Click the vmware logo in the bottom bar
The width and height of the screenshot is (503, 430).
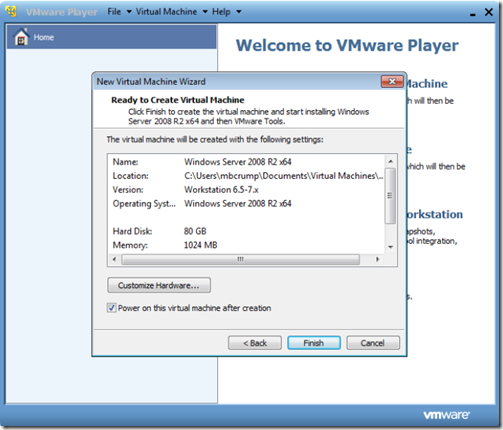(x=446, y=415)
